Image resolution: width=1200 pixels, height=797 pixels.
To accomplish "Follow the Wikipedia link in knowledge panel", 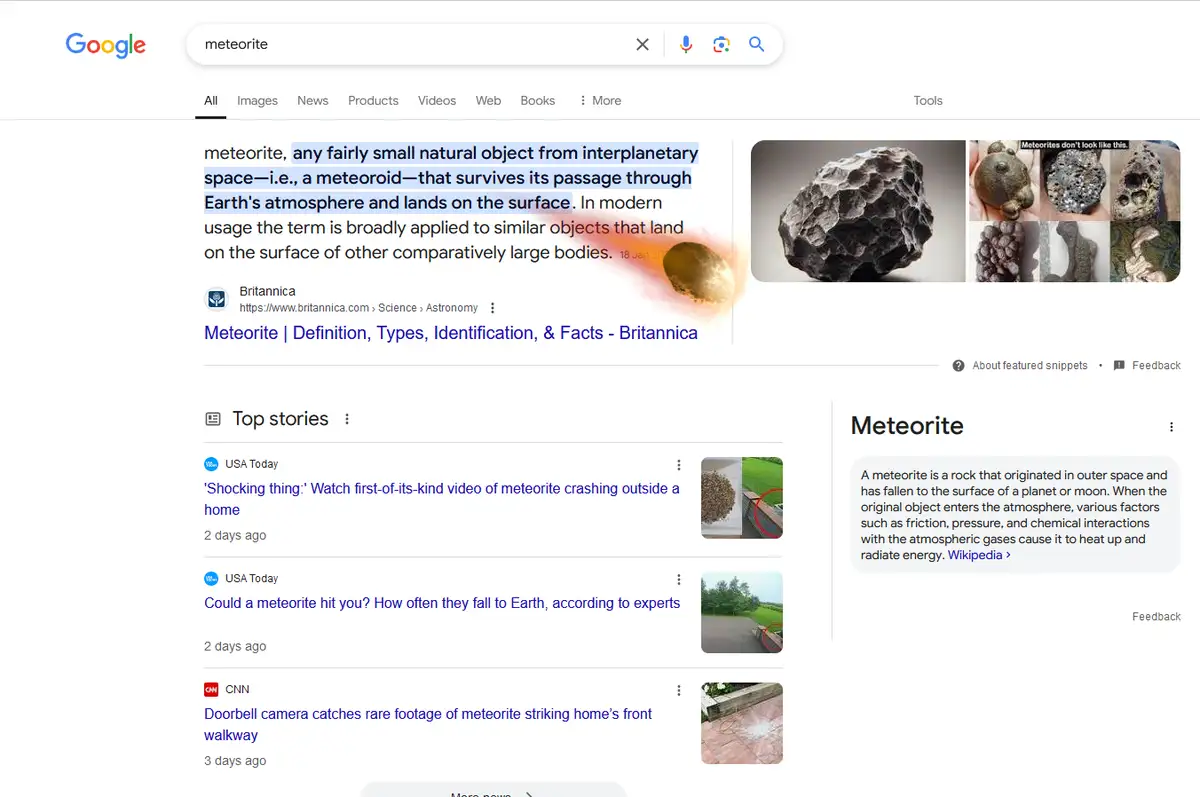I will tap(979, 555).
